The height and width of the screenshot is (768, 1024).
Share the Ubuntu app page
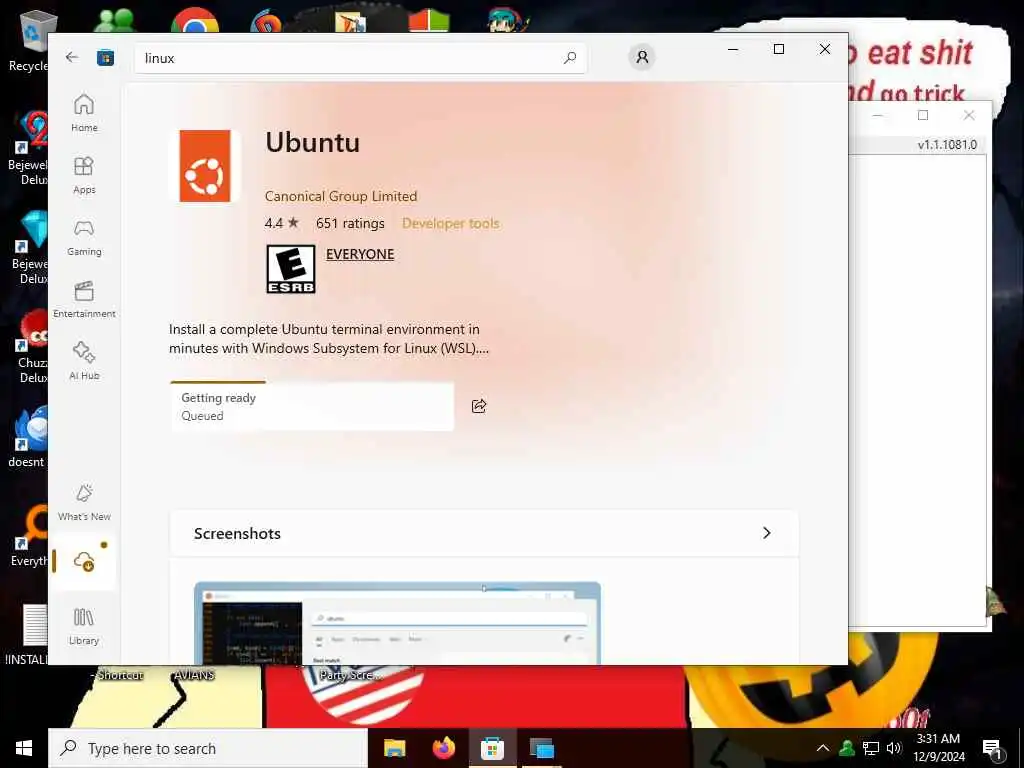point(479,406)
